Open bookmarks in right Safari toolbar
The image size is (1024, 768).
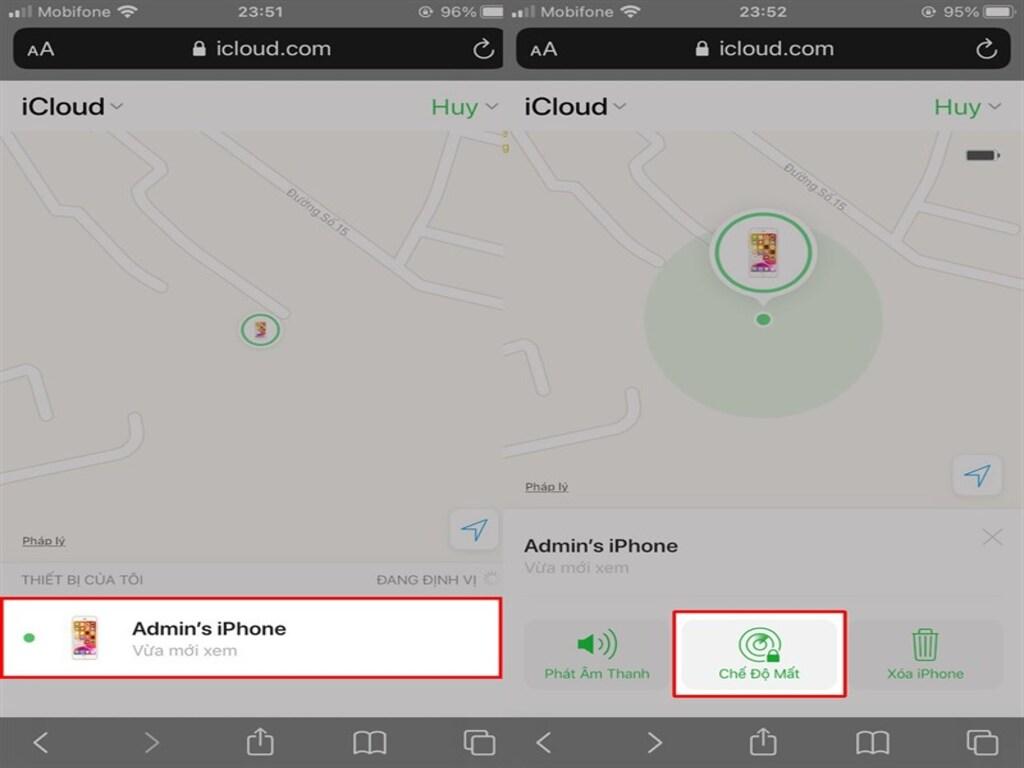[872, 743]
